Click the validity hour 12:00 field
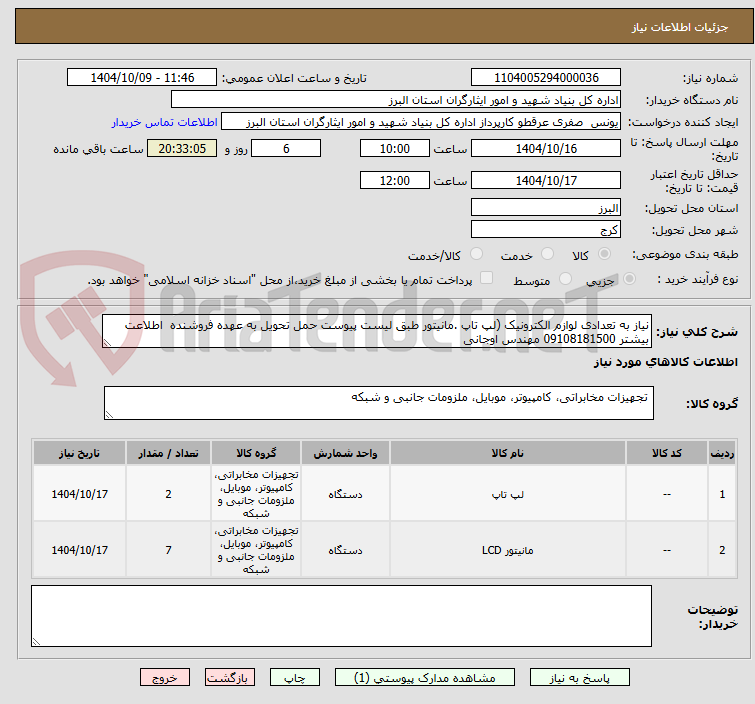 [x=395, y=180]
